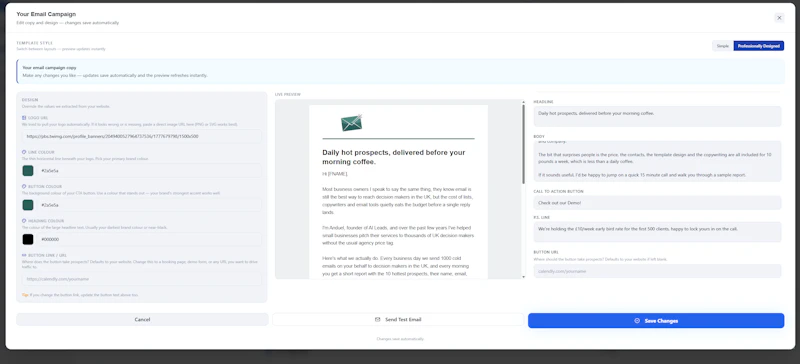The image size is (800, 364).
Task: Click the preview scrollbar up arrow
Action: [523, 102]
